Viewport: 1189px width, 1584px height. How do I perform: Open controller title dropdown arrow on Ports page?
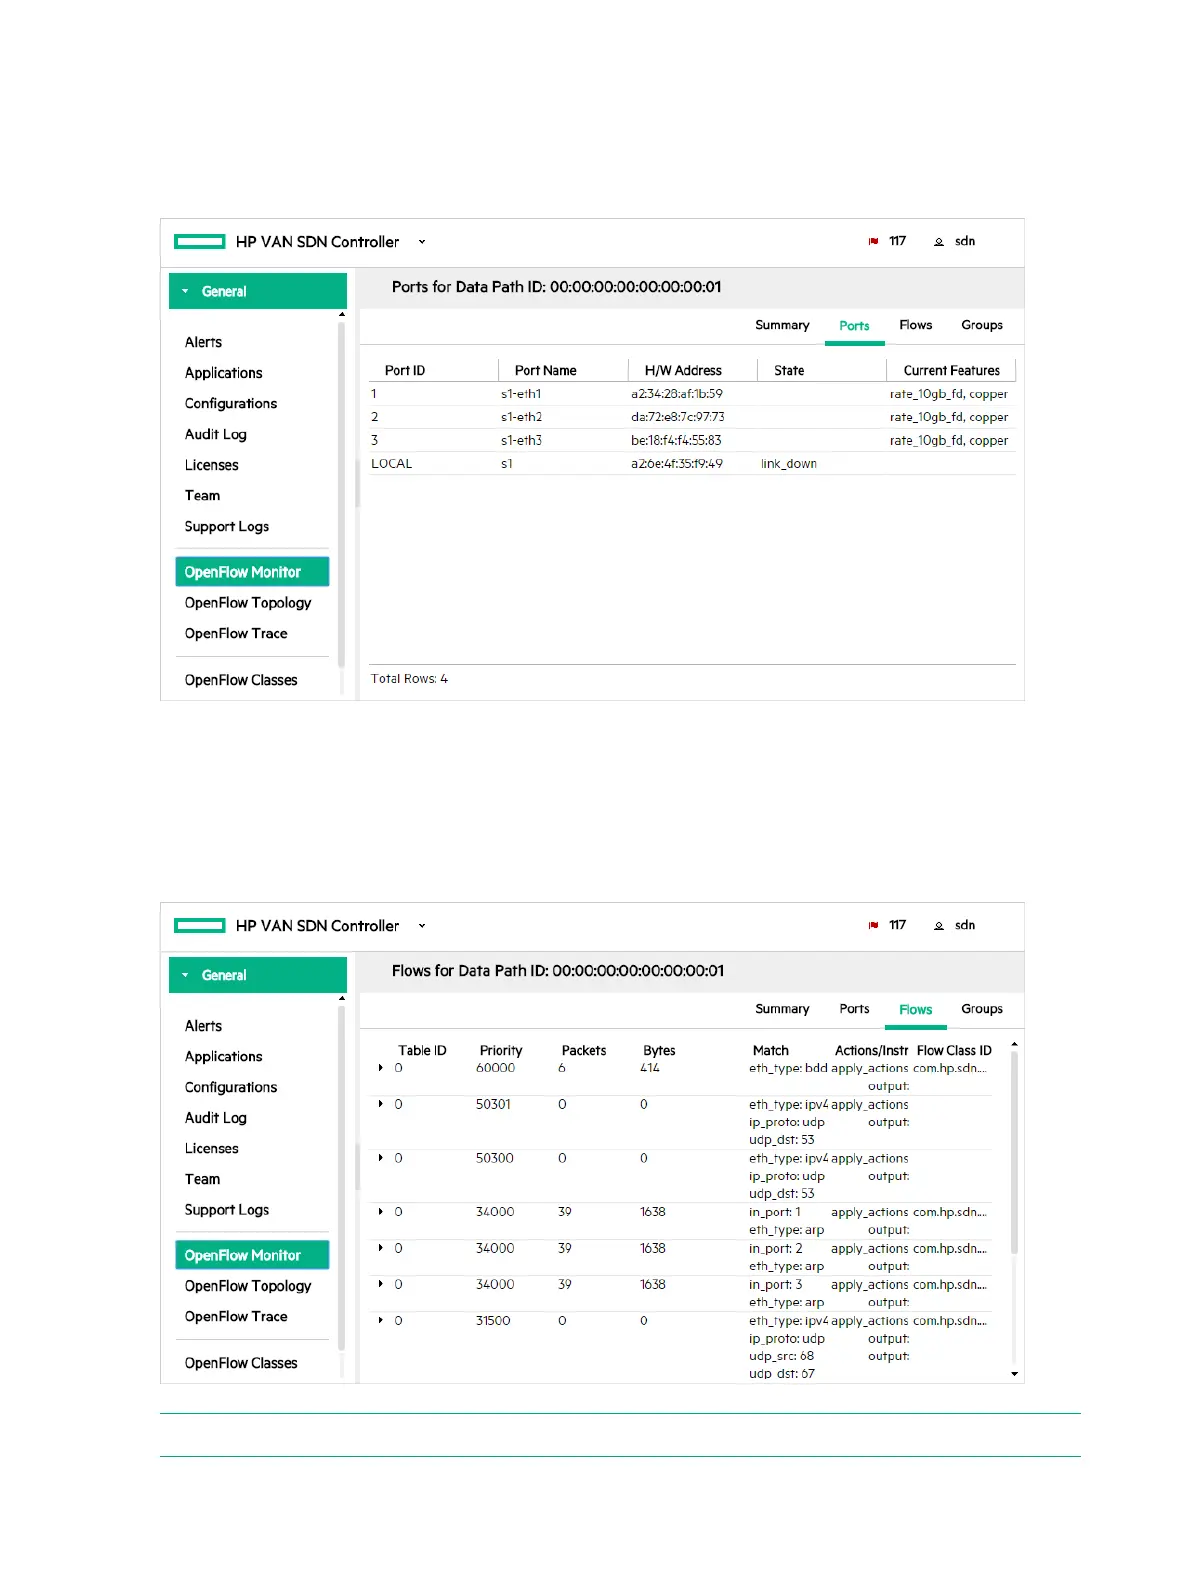(422, 242)
